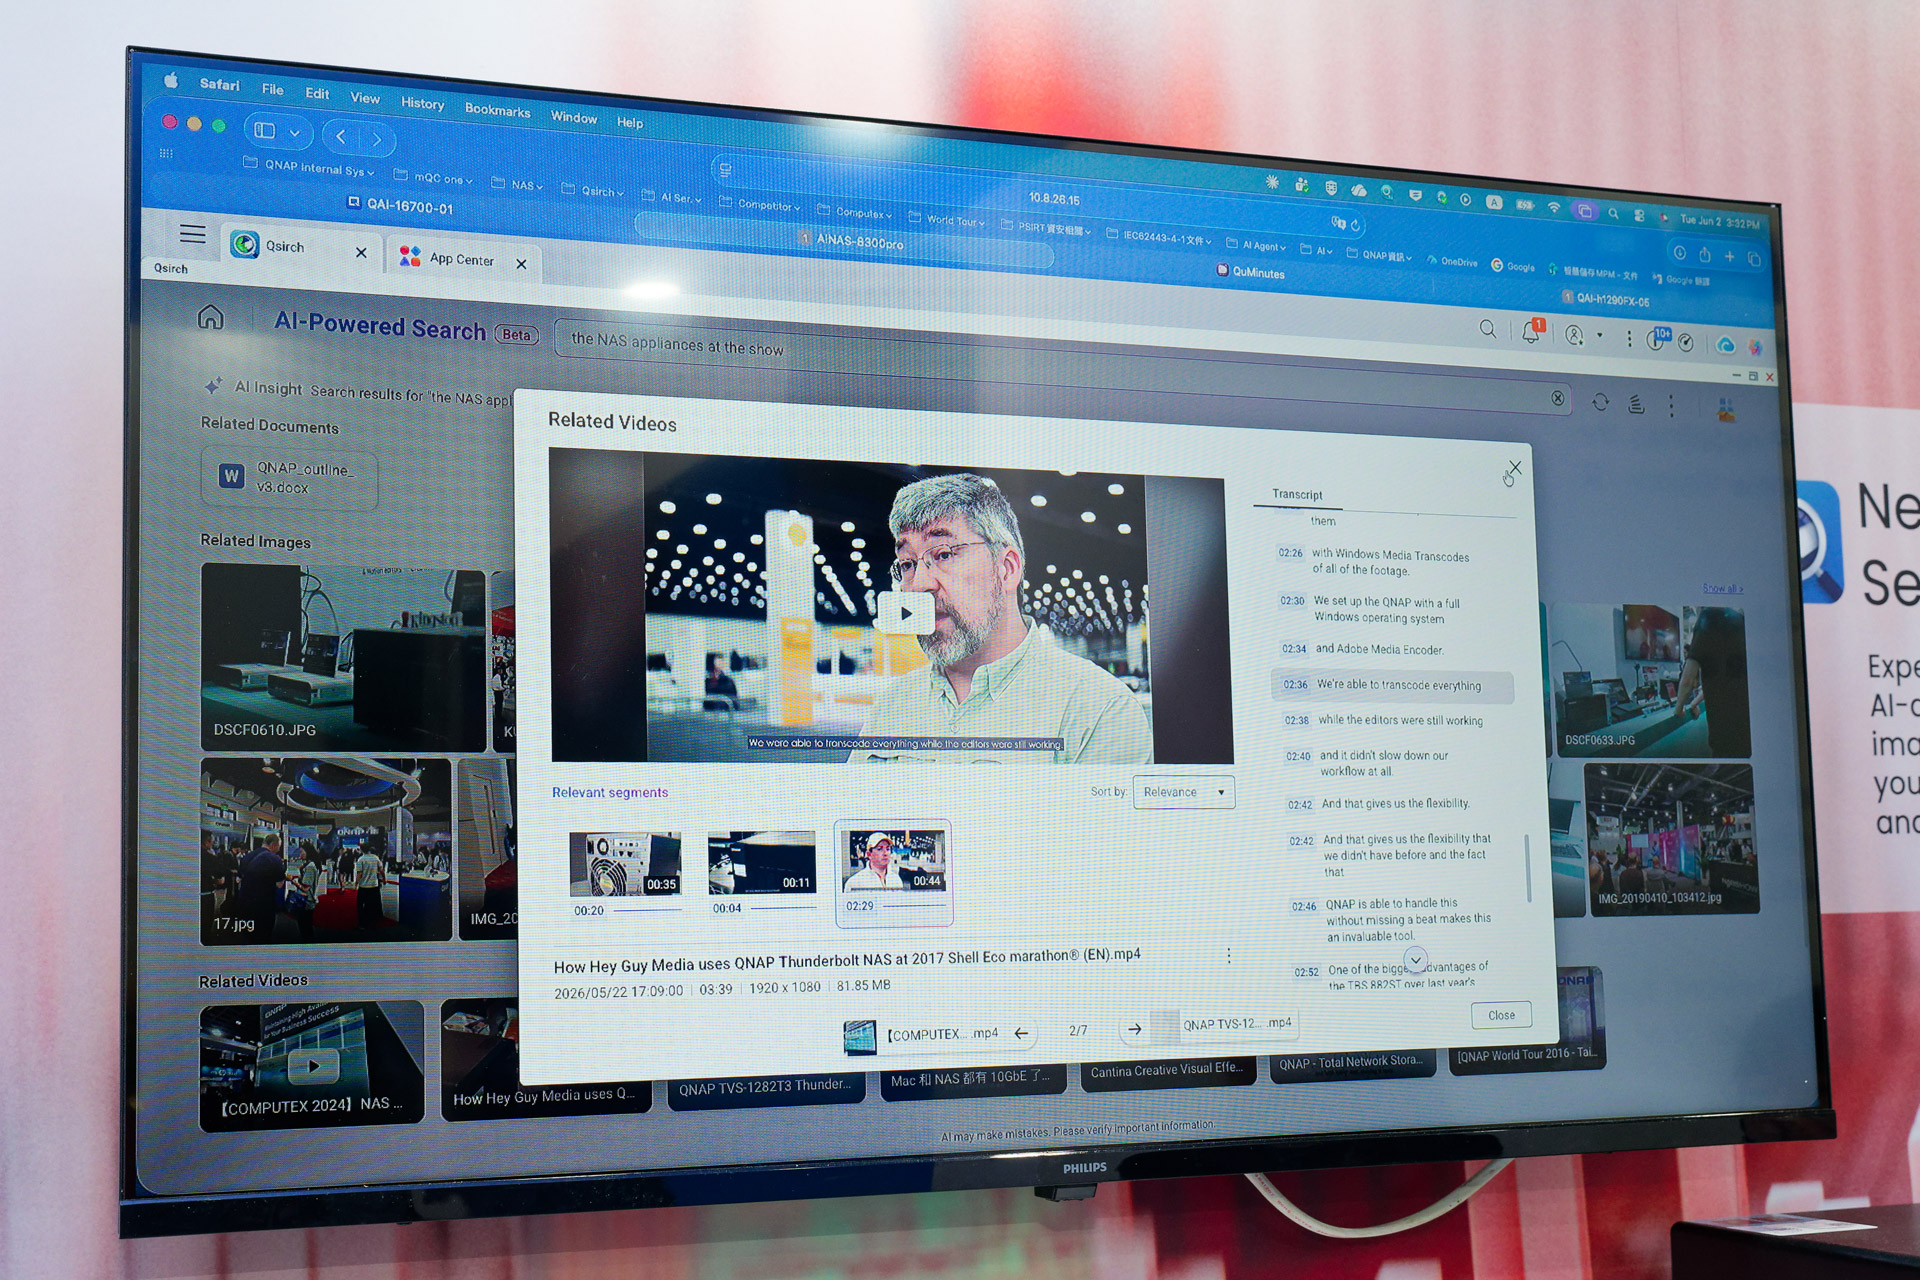The image size is (1920, 1280).
Task: Switch to the App Center tab
Action: click(461, 259)
